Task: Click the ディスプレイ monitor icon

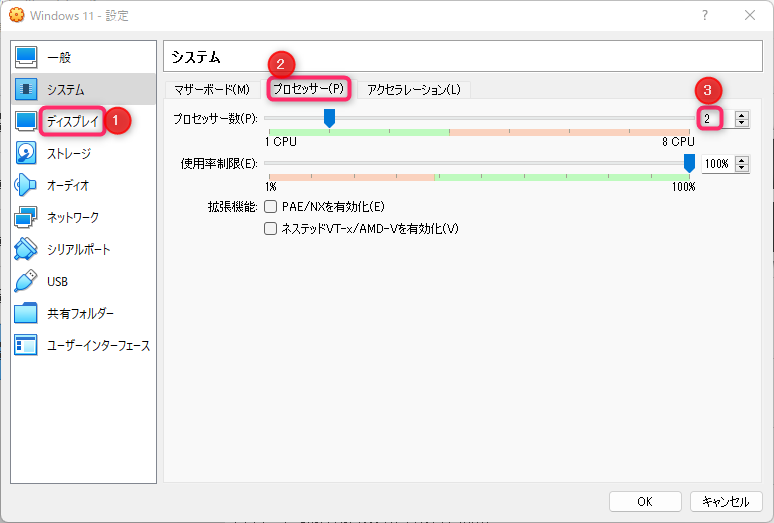Action: point(26,121)
